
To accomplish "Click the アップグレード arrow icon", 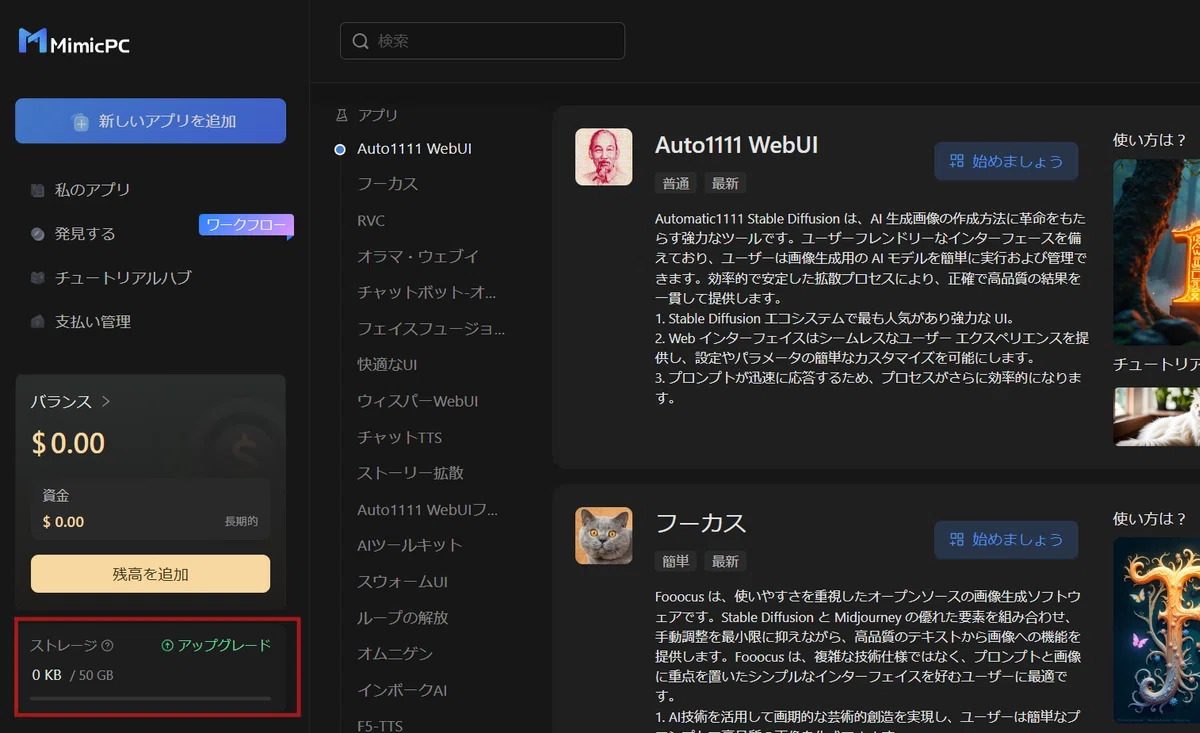I will coord(167,646).
